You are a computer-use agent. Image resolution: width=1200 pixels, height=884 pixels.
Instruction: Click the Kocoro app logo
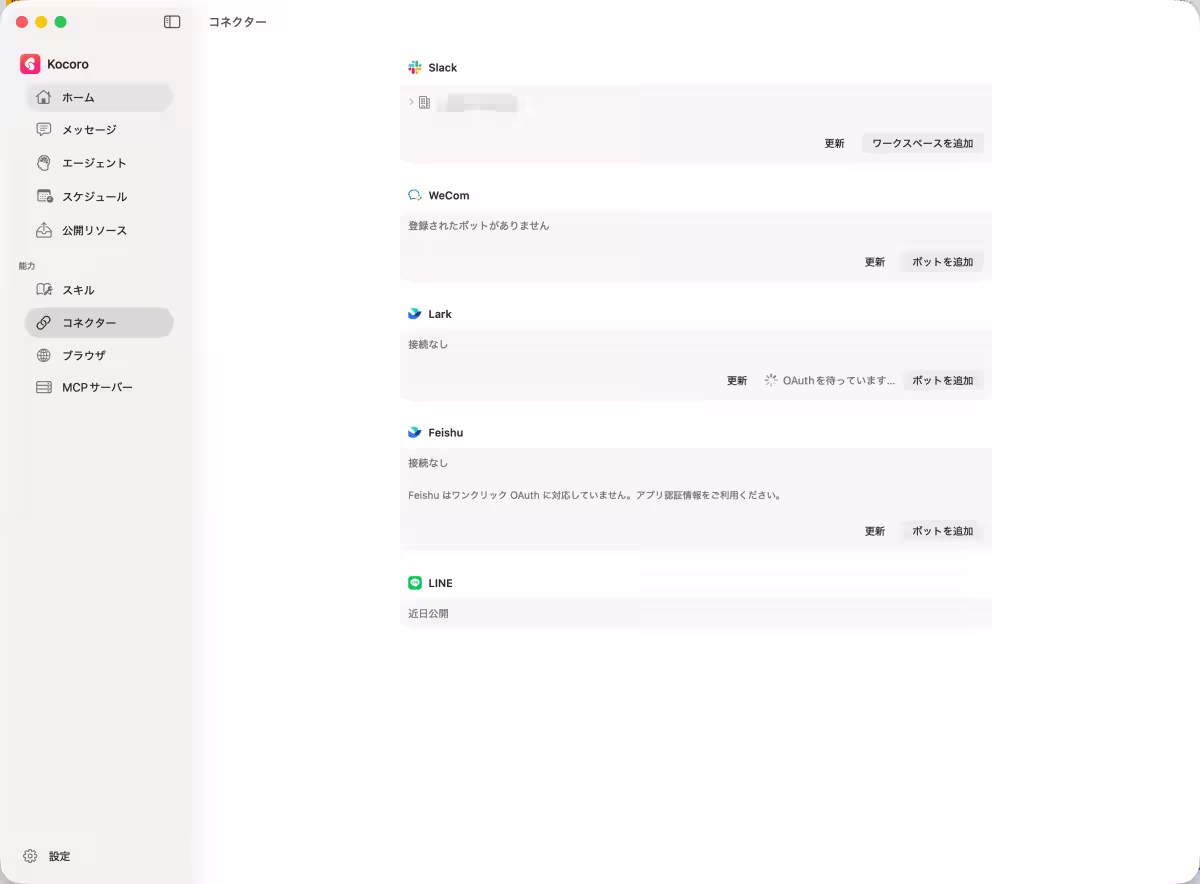point(30,64)
